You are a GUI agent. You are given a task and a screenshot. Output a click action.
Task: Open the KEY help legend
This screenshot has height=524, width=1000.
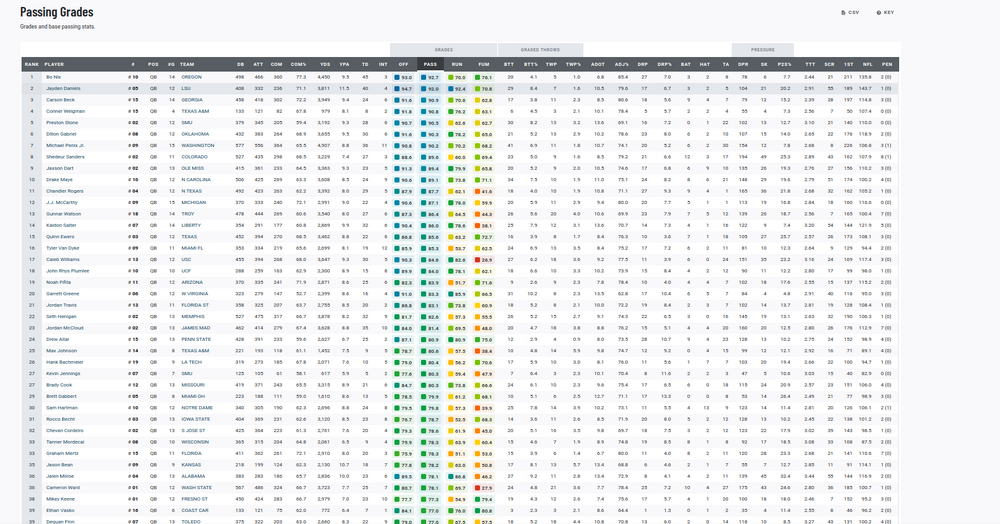coord(885,12)
